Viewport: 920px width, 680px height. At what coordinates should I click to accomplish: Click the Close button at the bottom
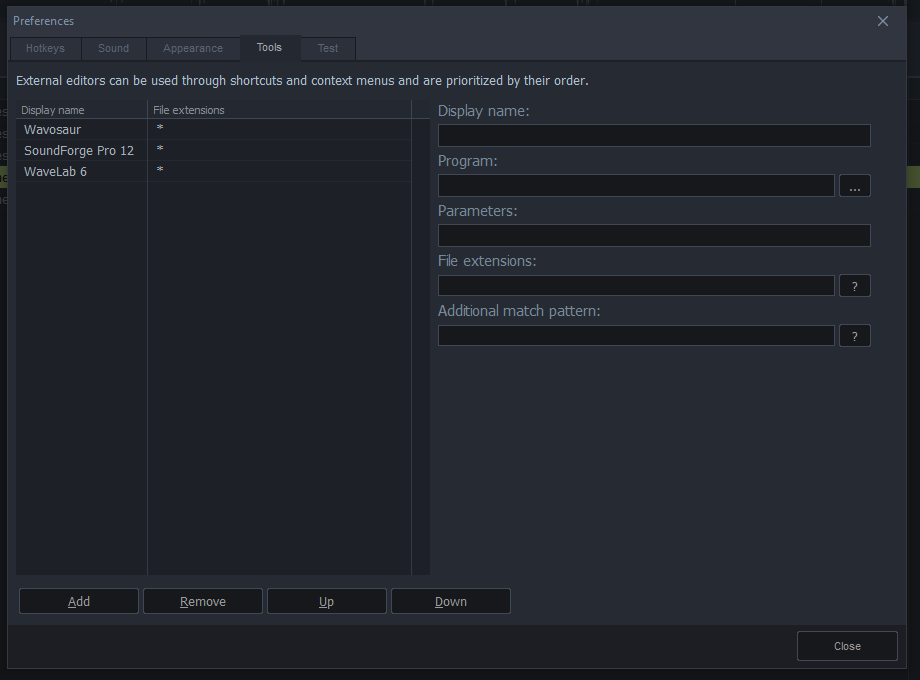click(x=847, y=646)
